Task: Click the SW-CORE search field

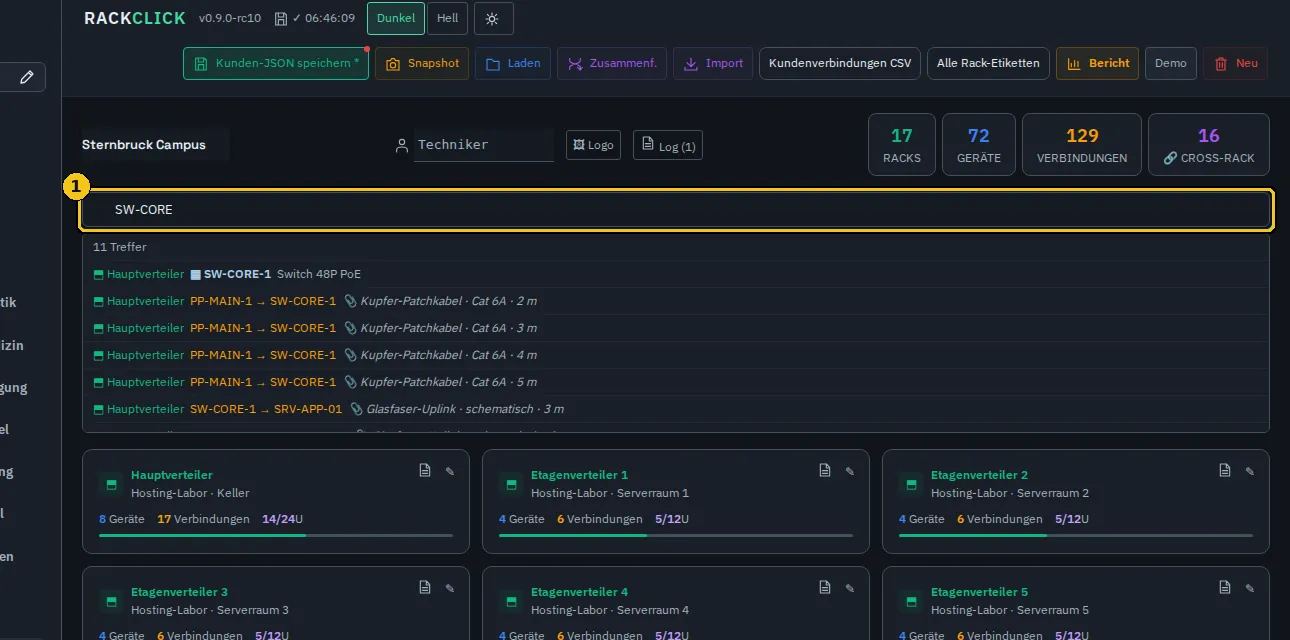Action: click(x=676, y=210)
